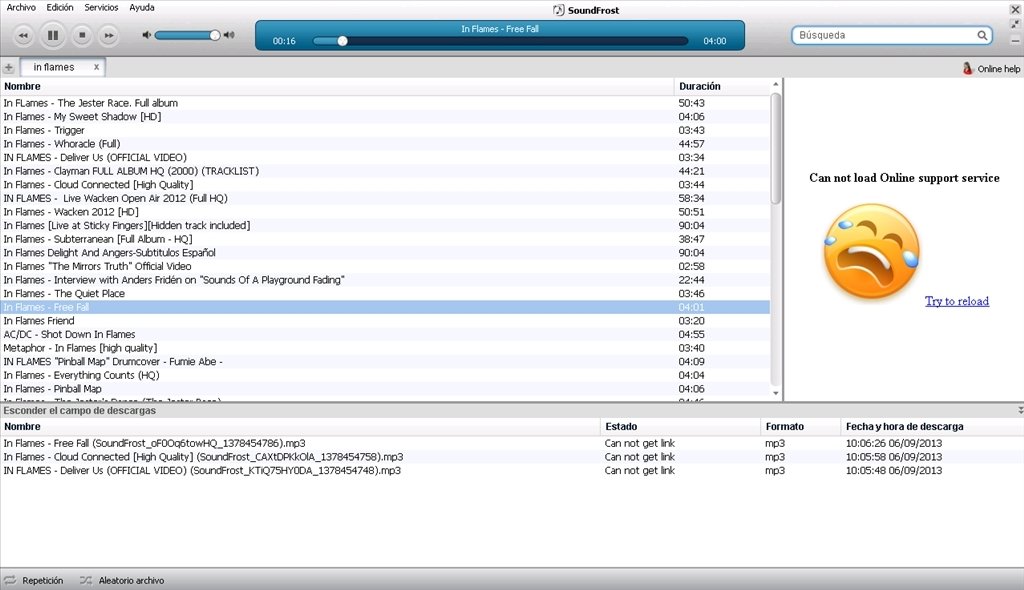This screenshot has width=1024, height=590.
Task: Select 'In Flames - The Quiet Place'
Action: (x=385, y=293)
